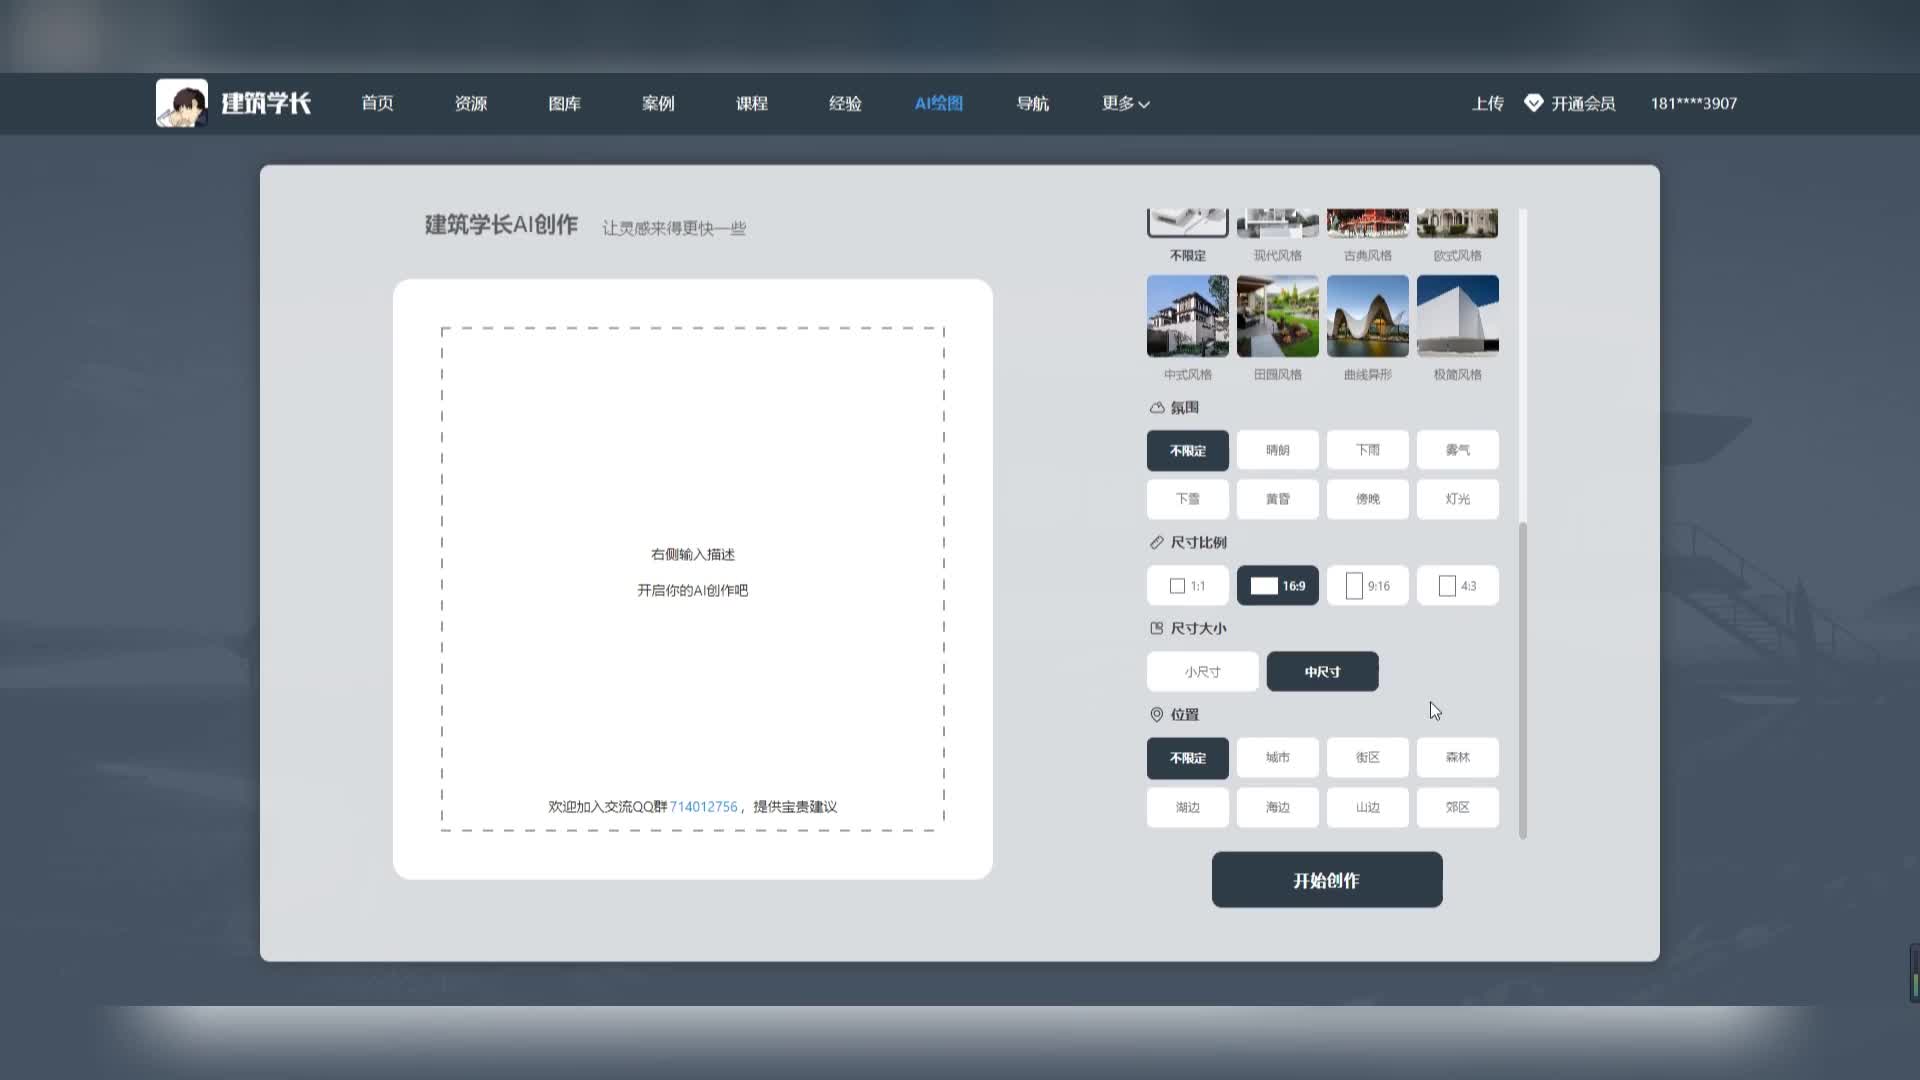Open the 课程 navigation tab

coord(751,103)
